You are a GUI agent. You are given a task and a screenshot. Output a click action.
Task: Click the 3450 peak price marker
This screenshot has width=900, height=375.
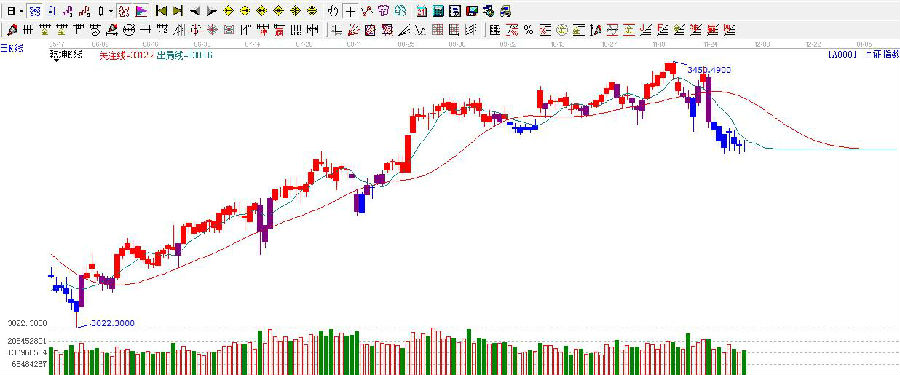point(709,69)
